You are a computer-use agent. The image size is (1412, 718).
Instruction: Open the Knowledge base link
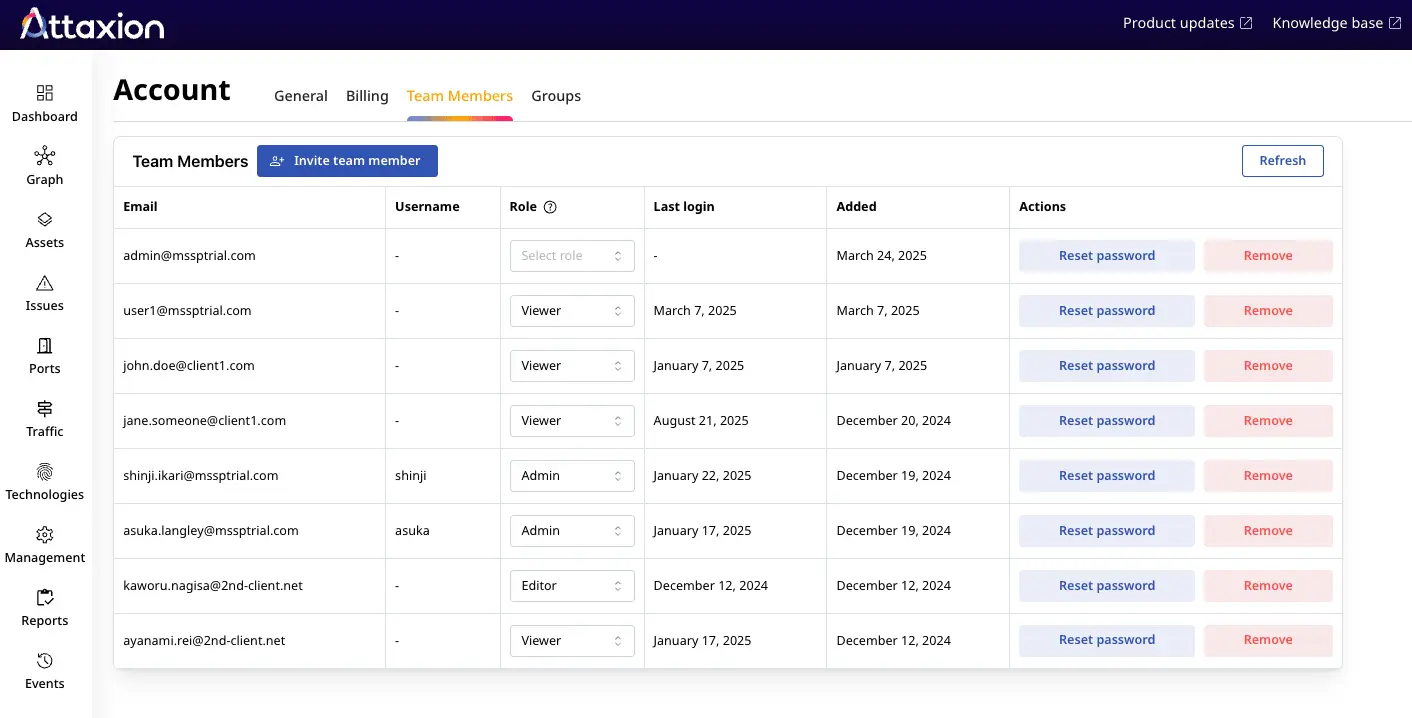1336,23
